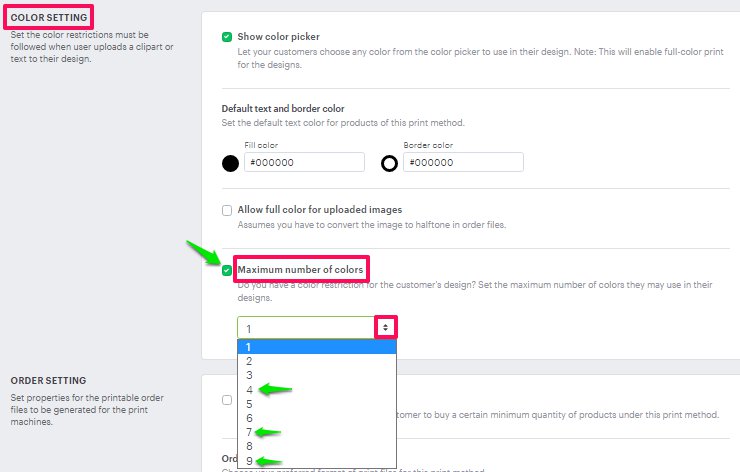Viewport: 740px width, 472px height.
Task: Click the Border color hex input field
Action: [x=463, y=162]
